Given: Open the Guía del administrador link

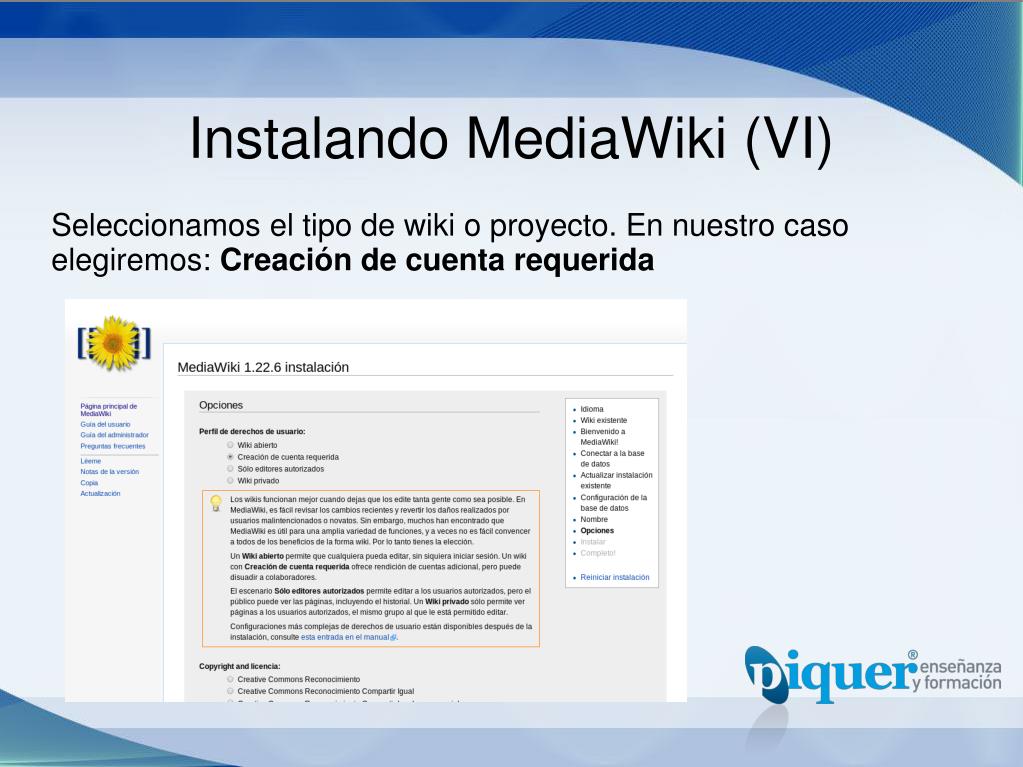Looking at the screenshot, I should (x=114, y=434).
